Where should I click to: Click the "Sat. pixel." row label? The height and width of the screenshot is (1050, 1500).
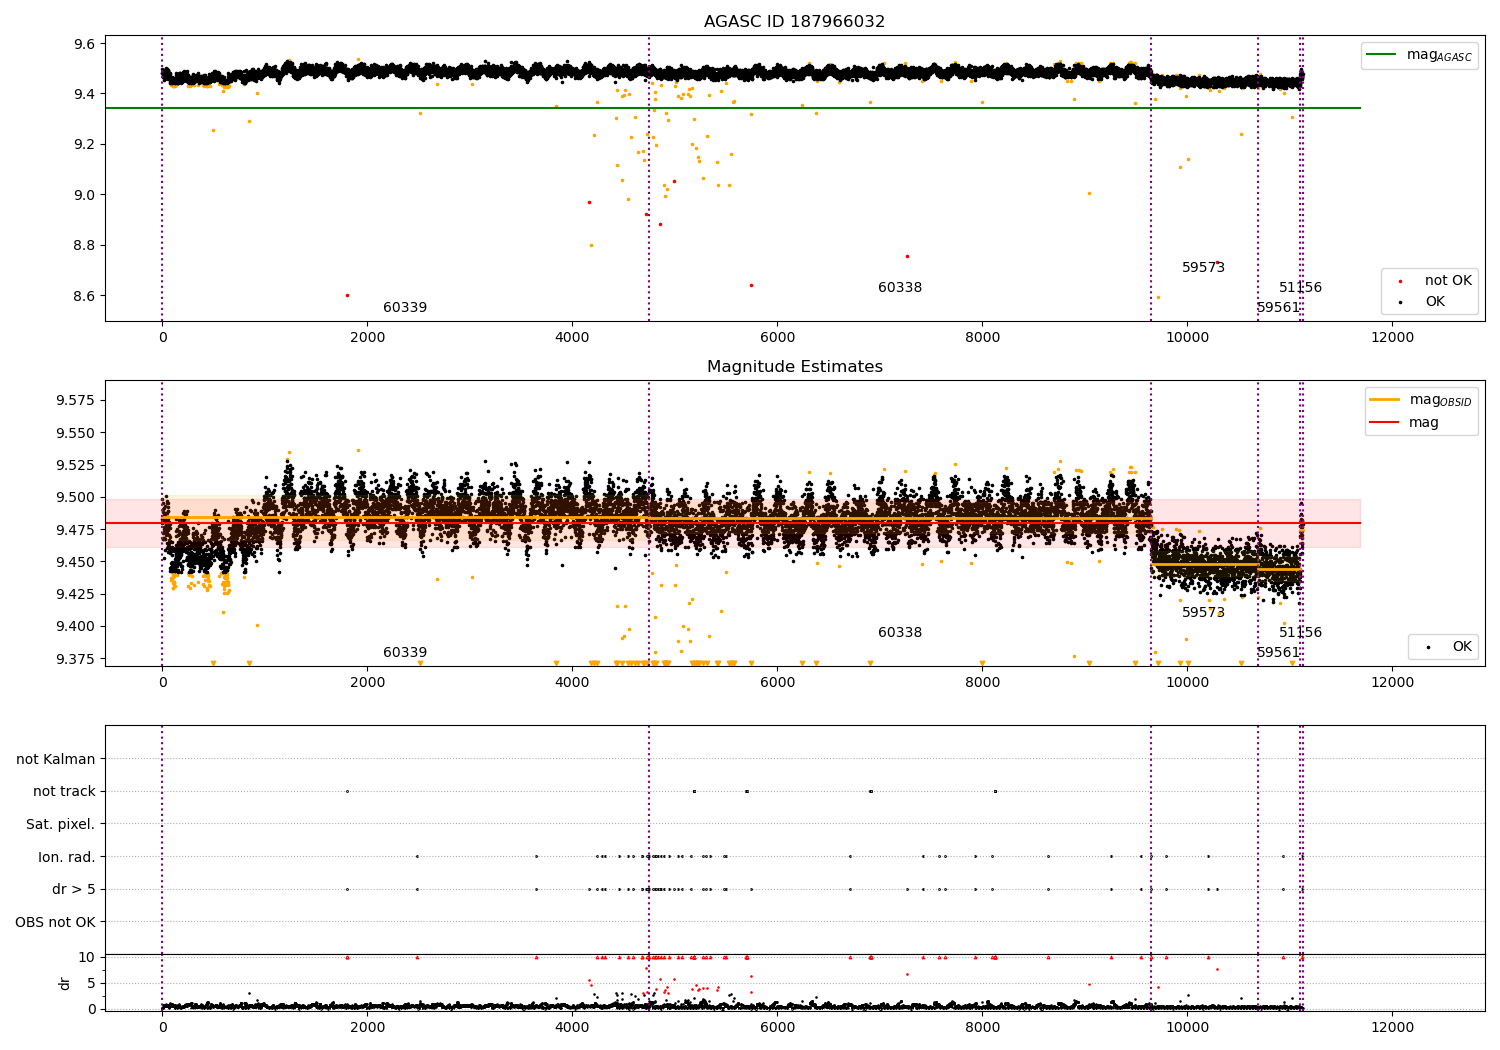61,824
